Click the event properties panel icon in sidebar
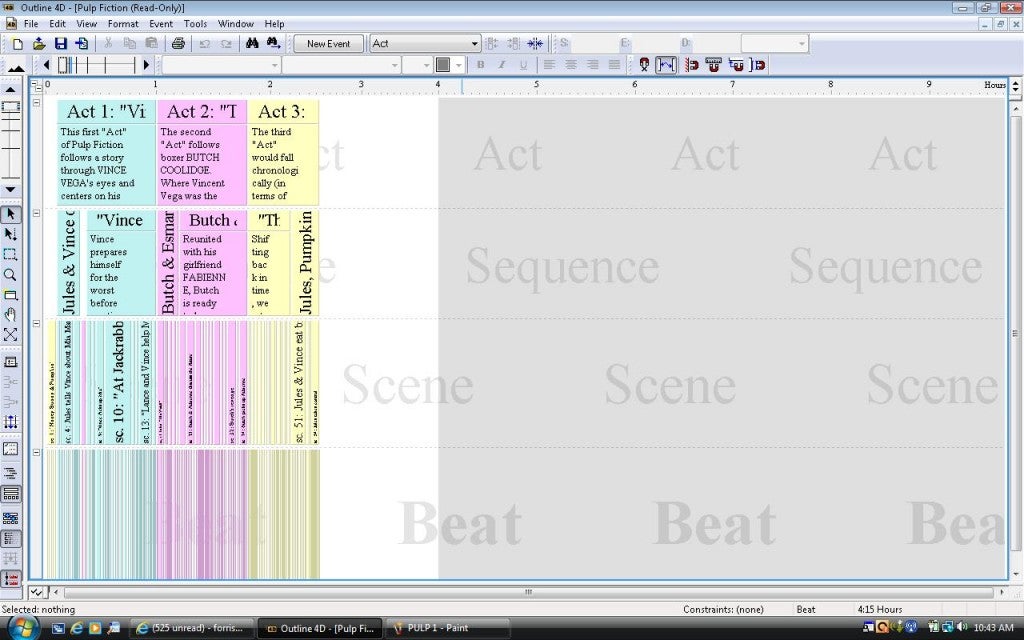The image size is (1024, 640). pyautogui.click(x=10, y=362)
